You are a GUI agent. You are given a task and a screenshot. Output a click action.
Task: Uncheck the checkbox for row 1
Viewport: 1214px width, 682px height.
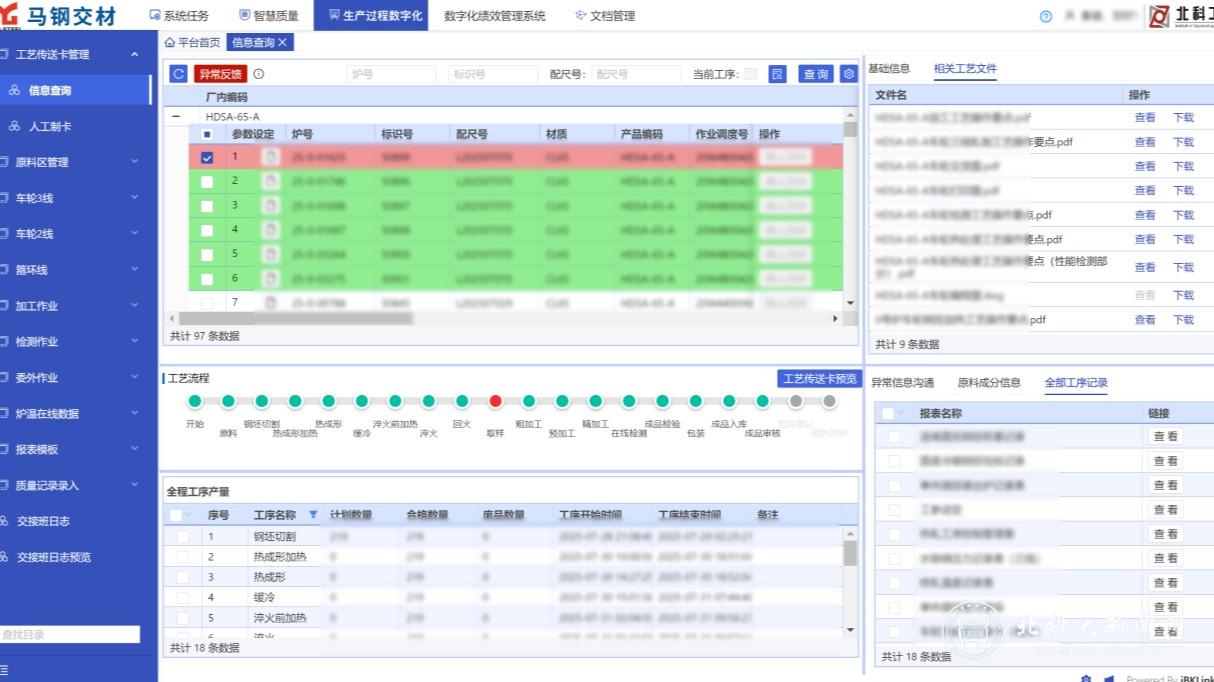tap(207, 157)
